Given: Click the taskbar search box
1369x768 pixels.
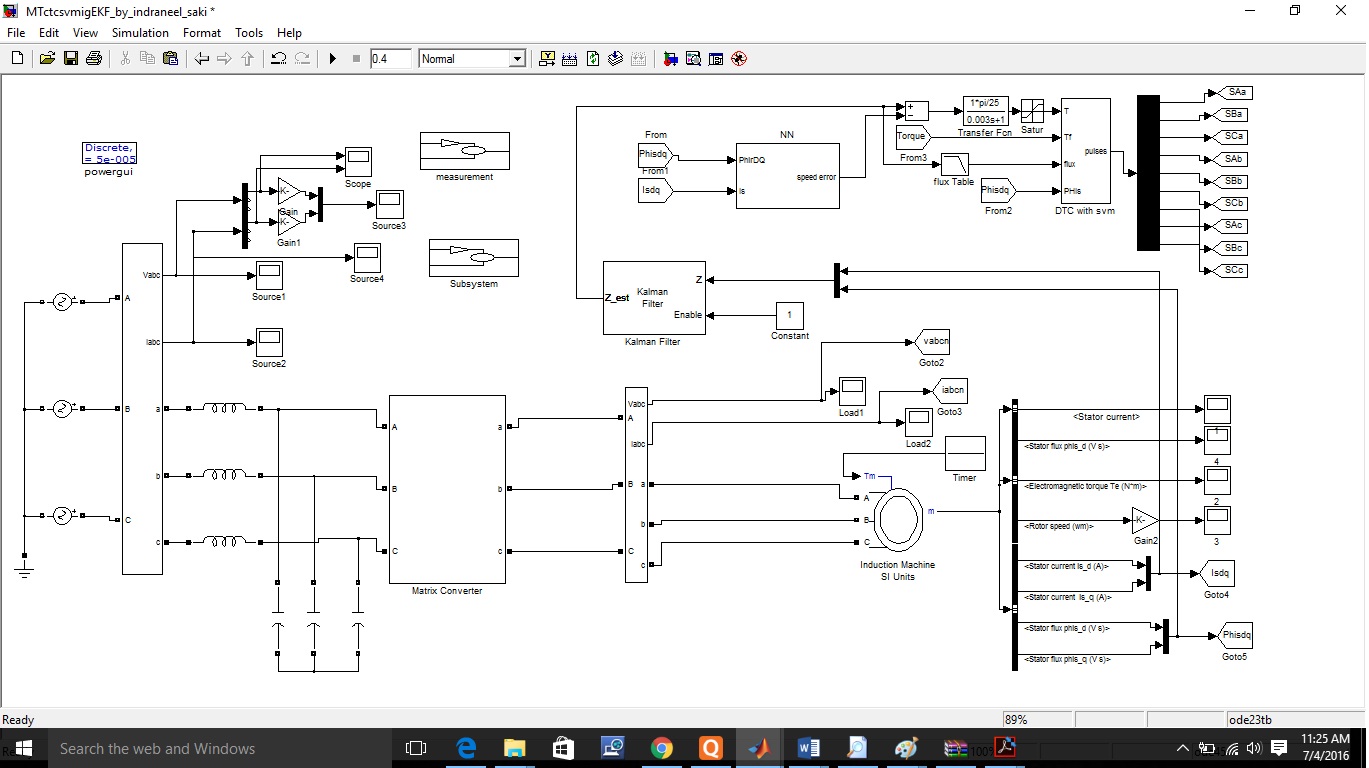Looking at the screenshot, I should click(x=220, y=748).
